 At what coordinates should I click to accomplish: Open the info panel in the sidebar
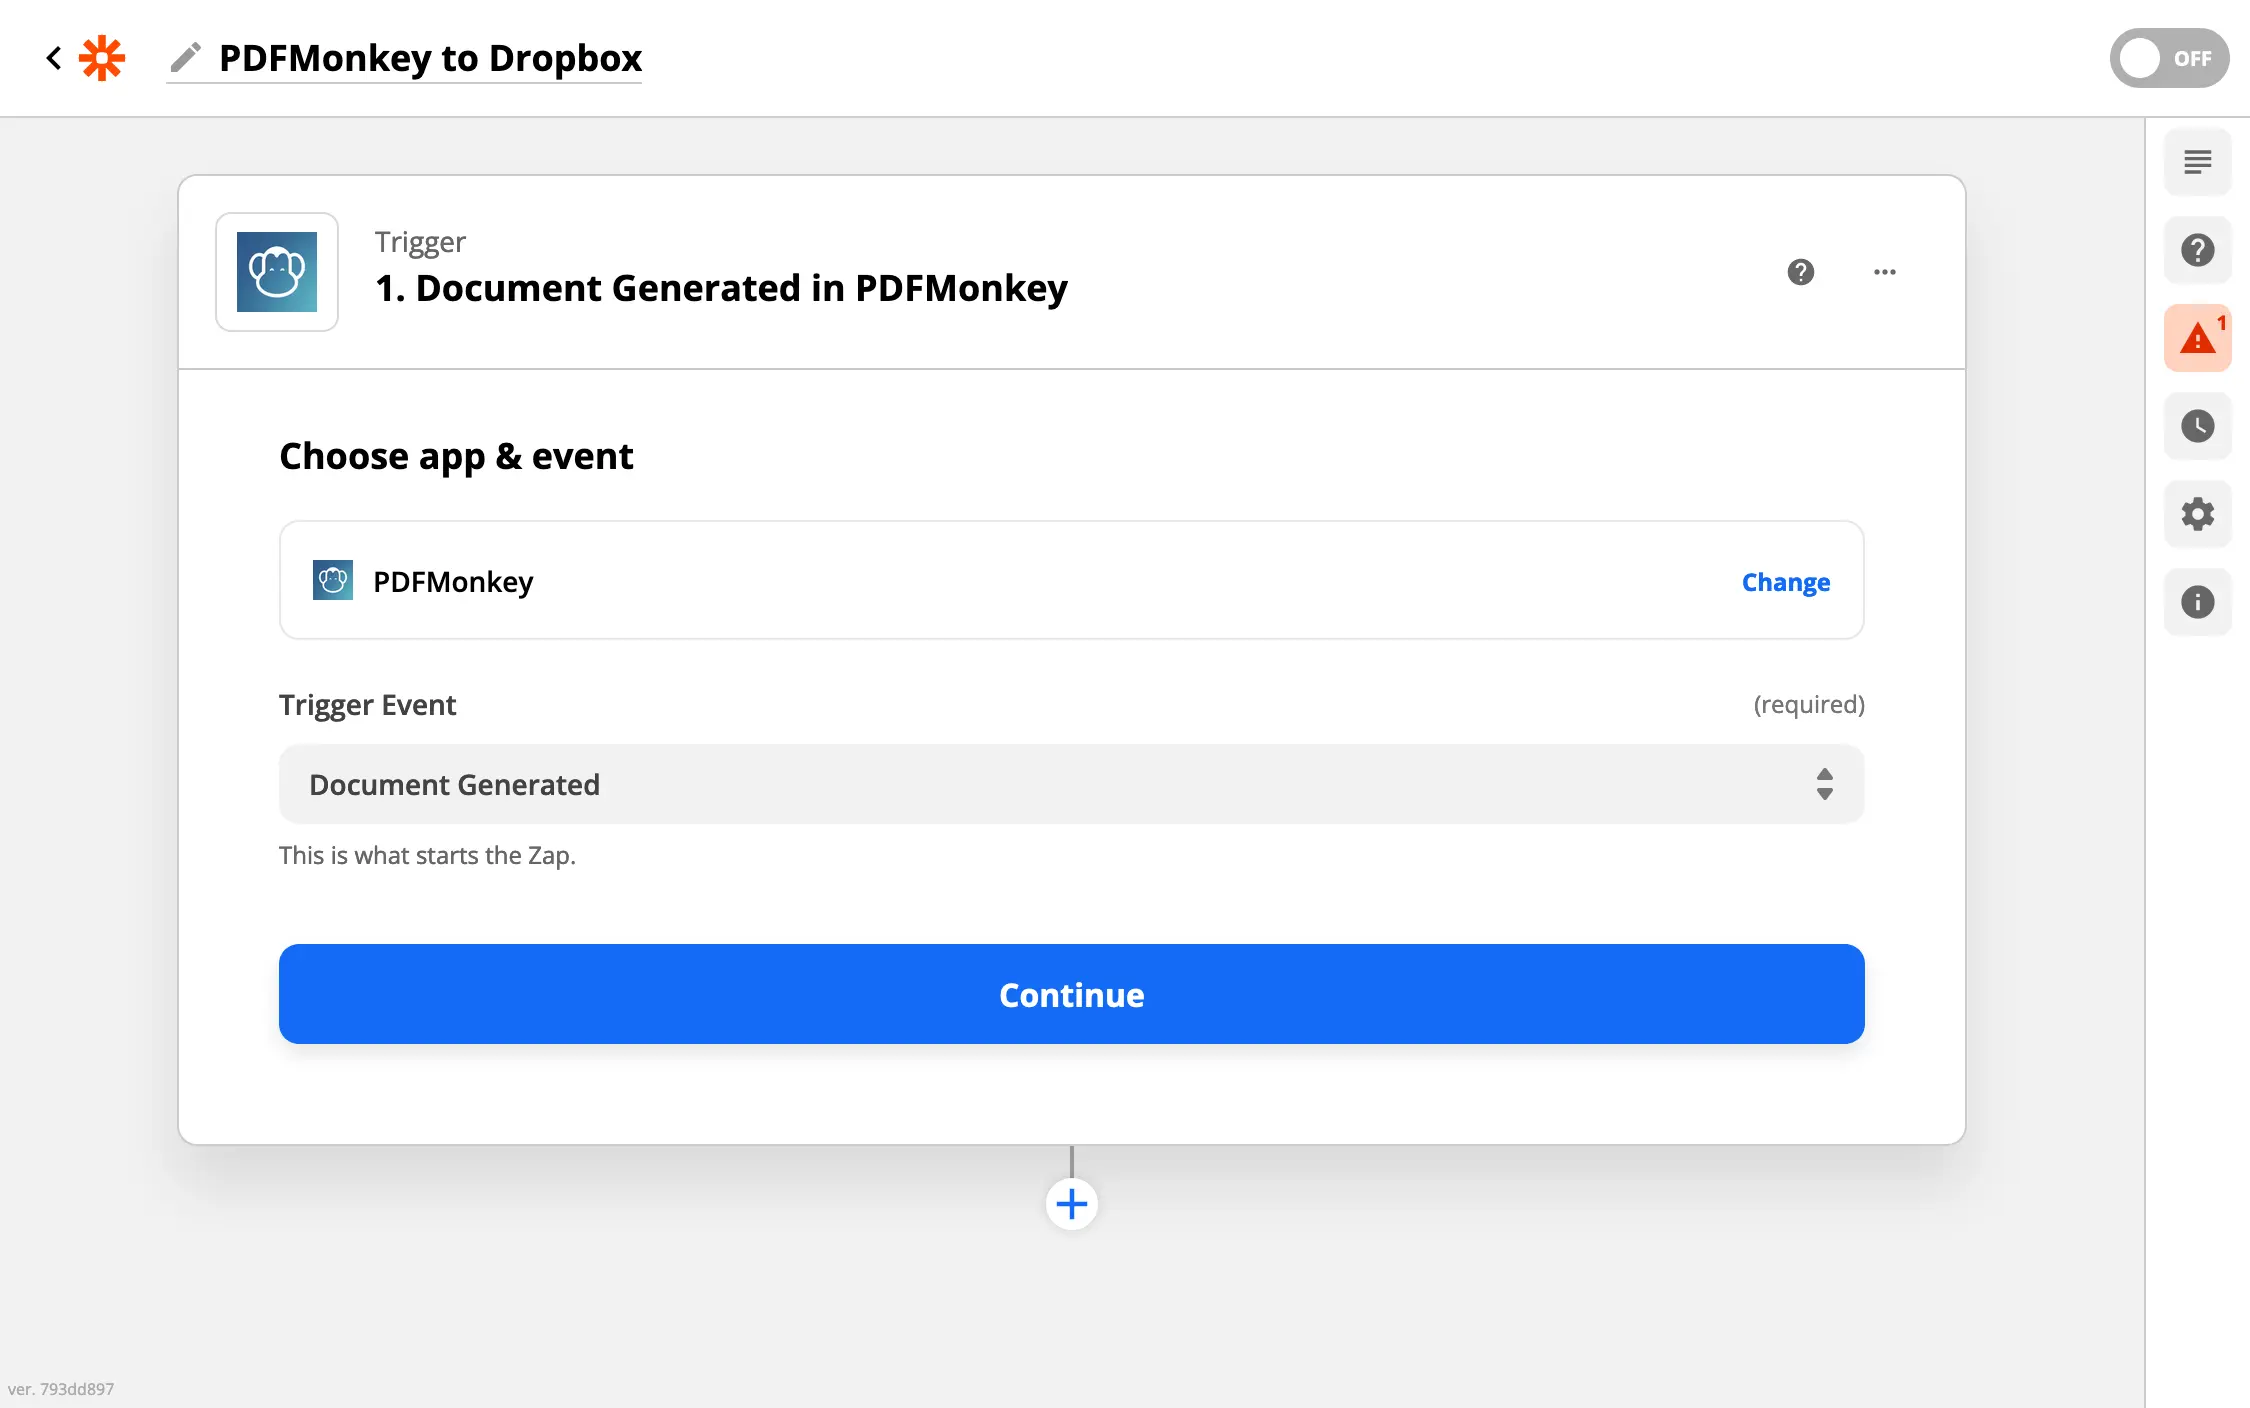click(x=2197, y=601)
